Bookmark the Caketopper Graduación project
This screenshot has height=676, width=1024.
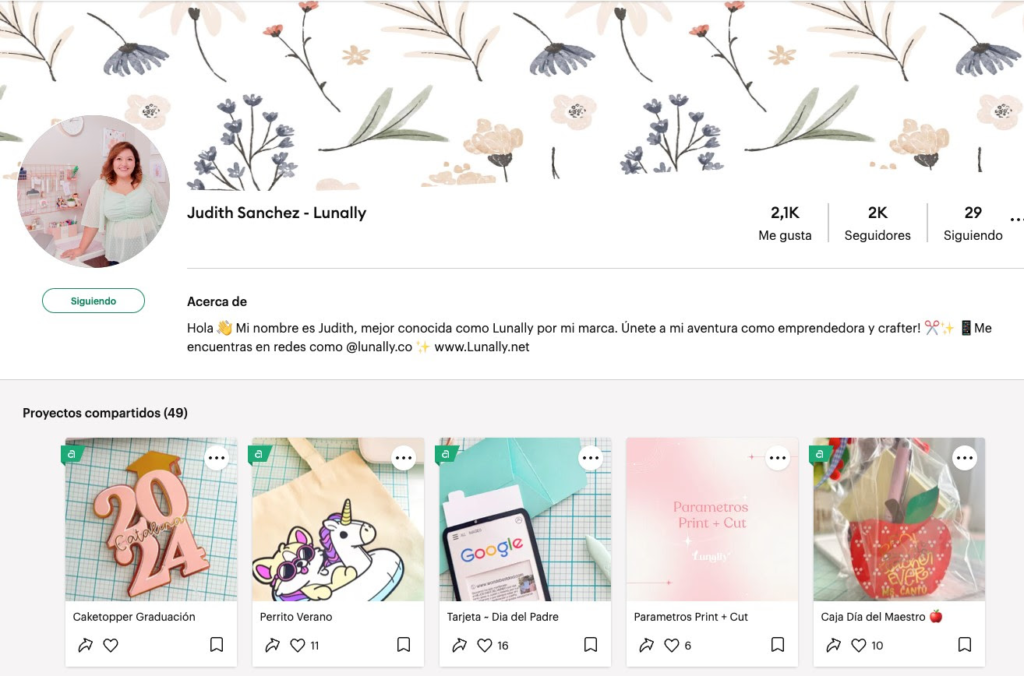coord(217,645)
